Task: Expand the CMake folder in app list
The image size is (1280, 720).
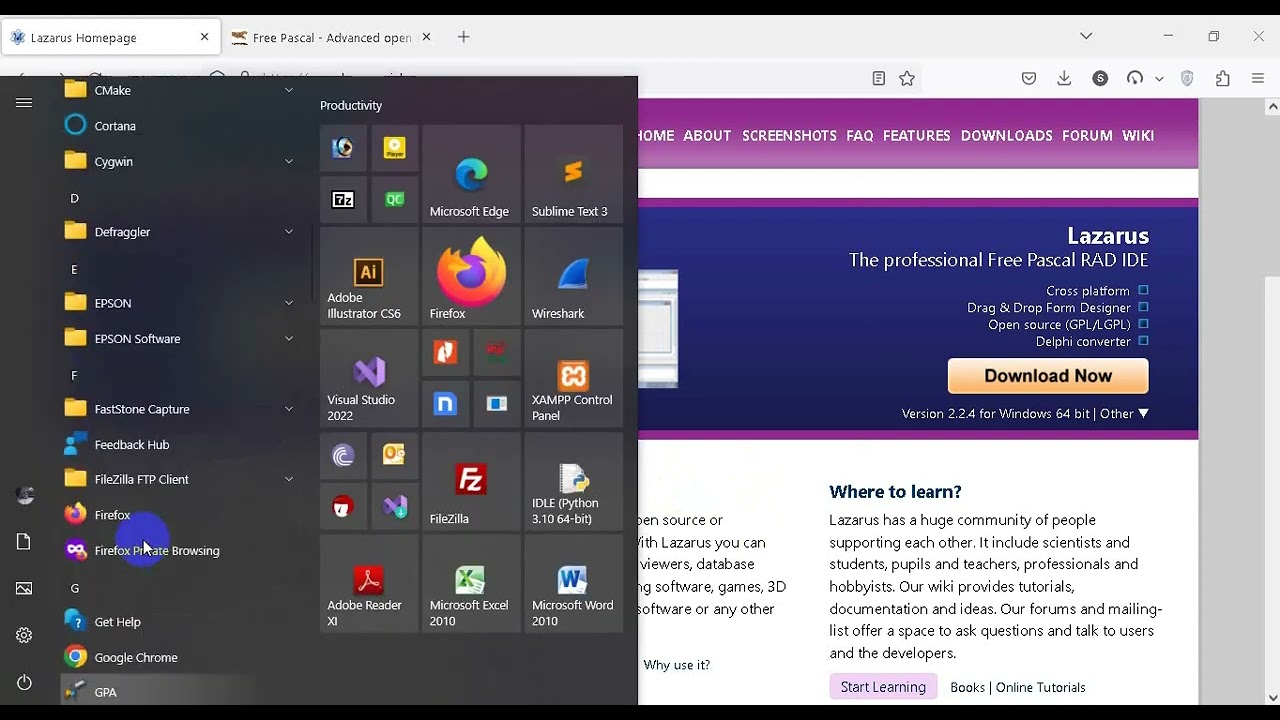Action: pos(180,90)
